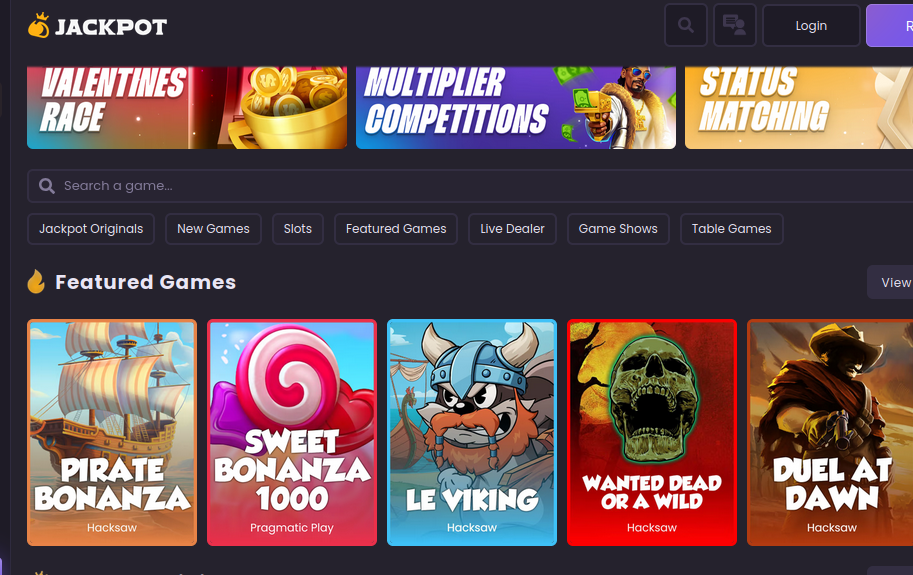Select the New Games category

point(213,229)
